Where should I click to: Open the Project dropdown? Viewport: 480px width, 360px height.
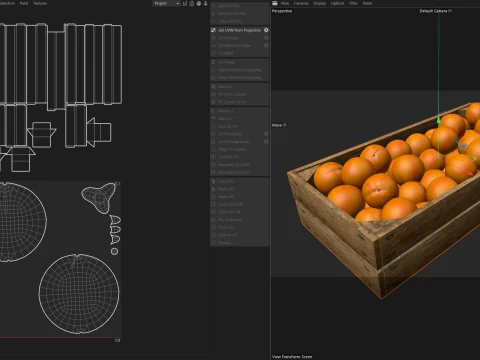[166, 3]
